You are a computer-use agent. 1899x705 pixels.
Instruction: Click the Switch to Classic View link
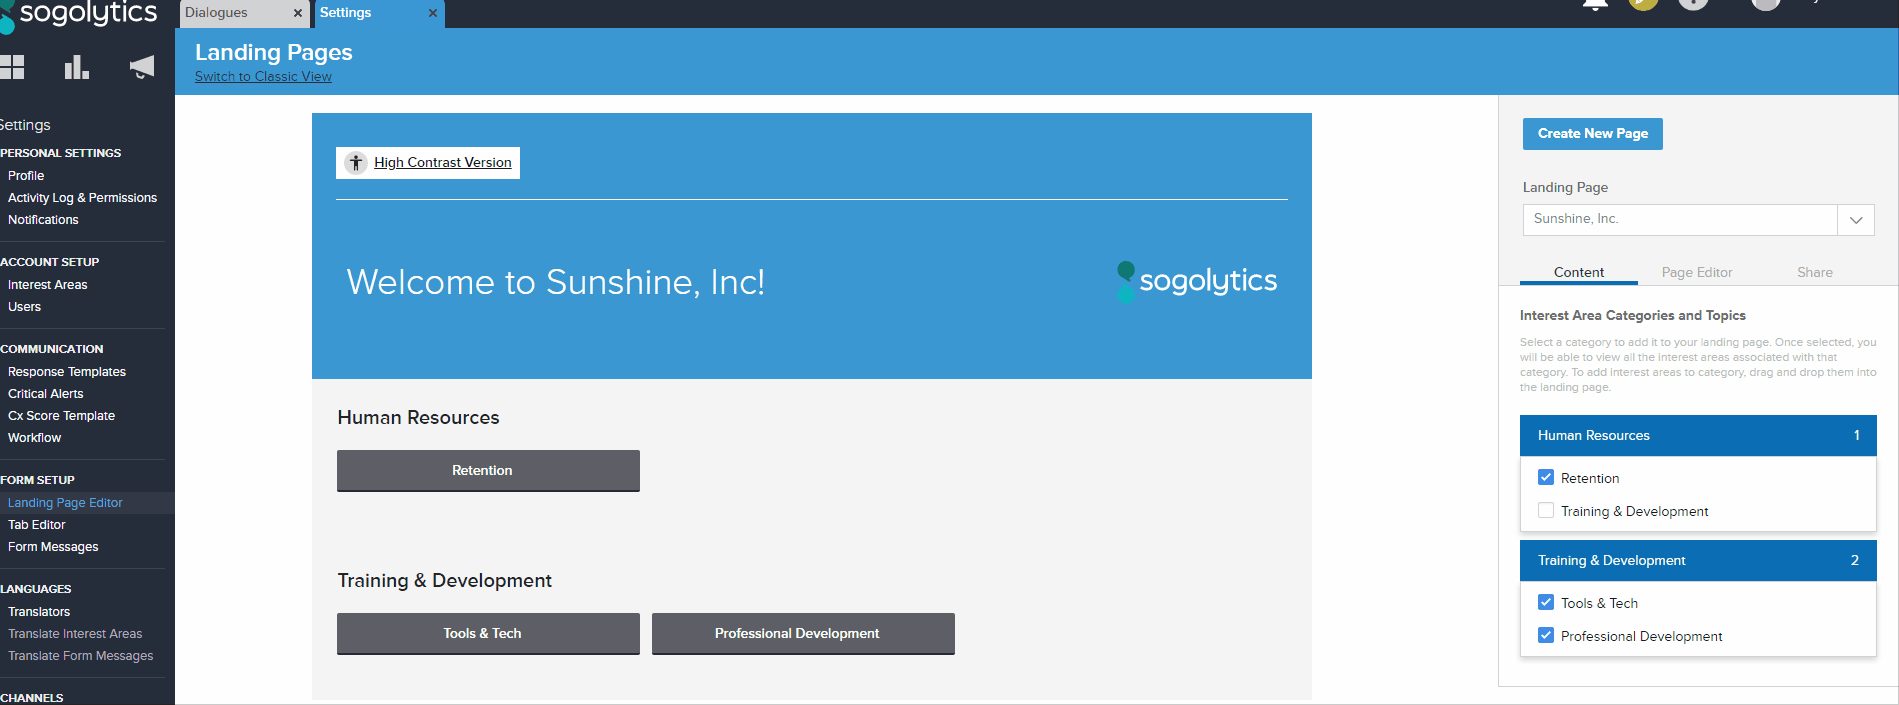pos(263,77)
